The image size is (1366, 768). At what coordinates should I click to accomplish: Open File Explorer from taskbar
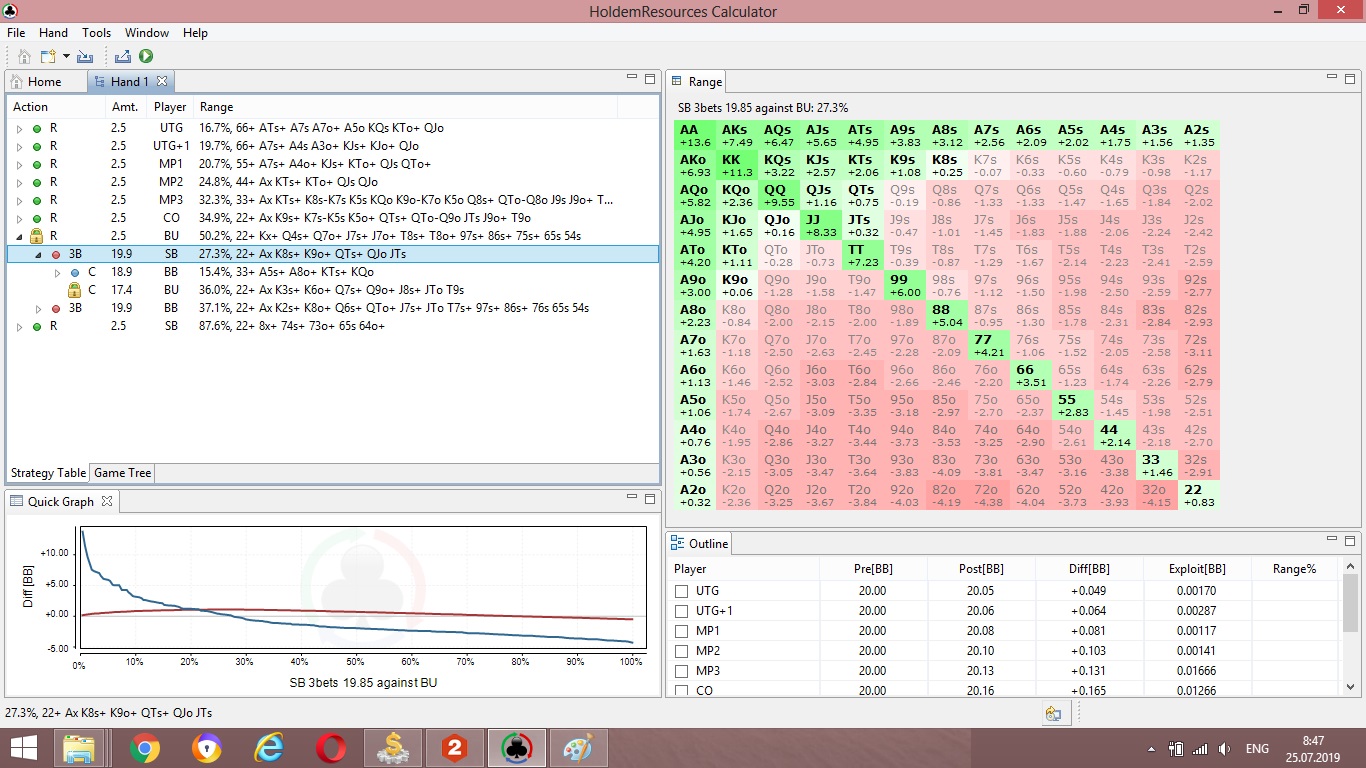click(78, 748)
